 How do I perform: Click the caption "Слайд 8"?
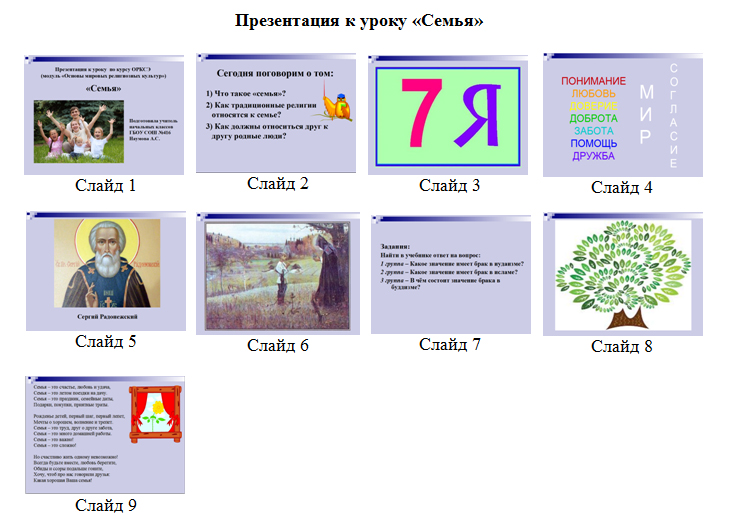tap(622, 347)
